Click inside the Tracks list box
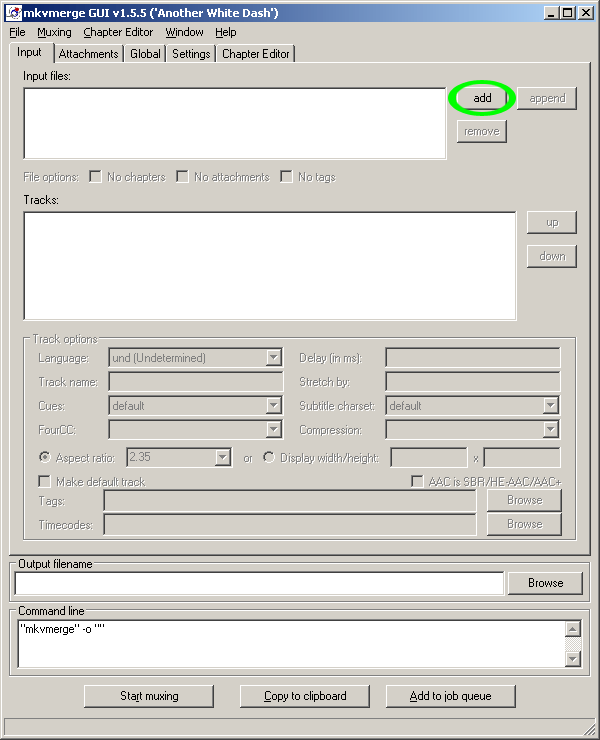Screen dimensions: 600x740 pos(270,266)
